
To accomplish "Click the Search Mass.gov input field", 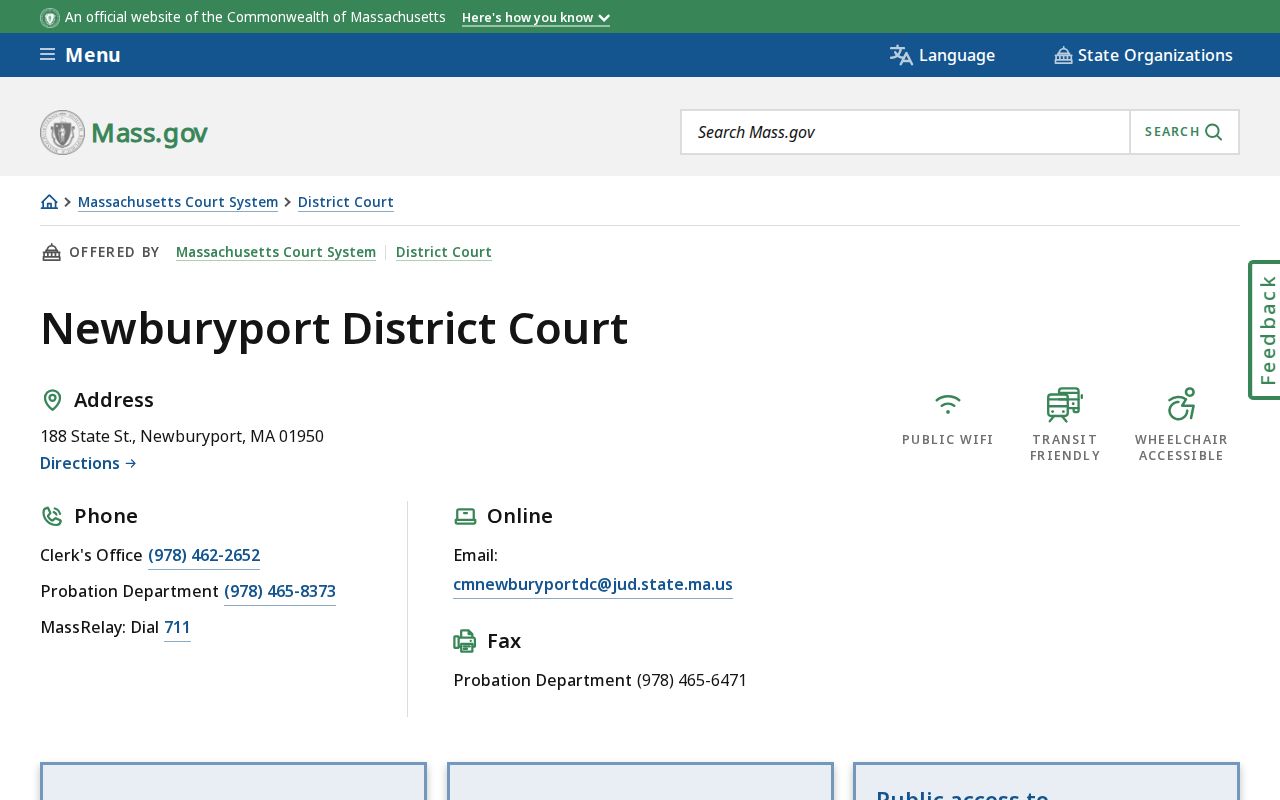I will (905, 132).
